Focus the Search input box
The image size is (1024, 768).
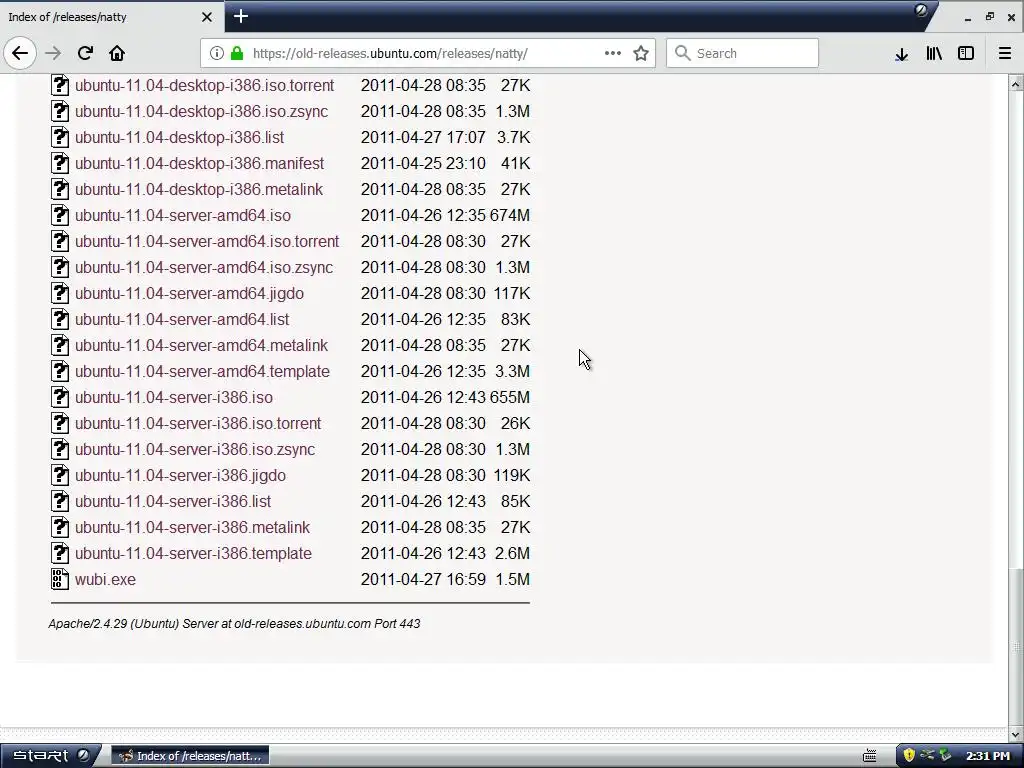pyautogui.click(x=742, y=53)
